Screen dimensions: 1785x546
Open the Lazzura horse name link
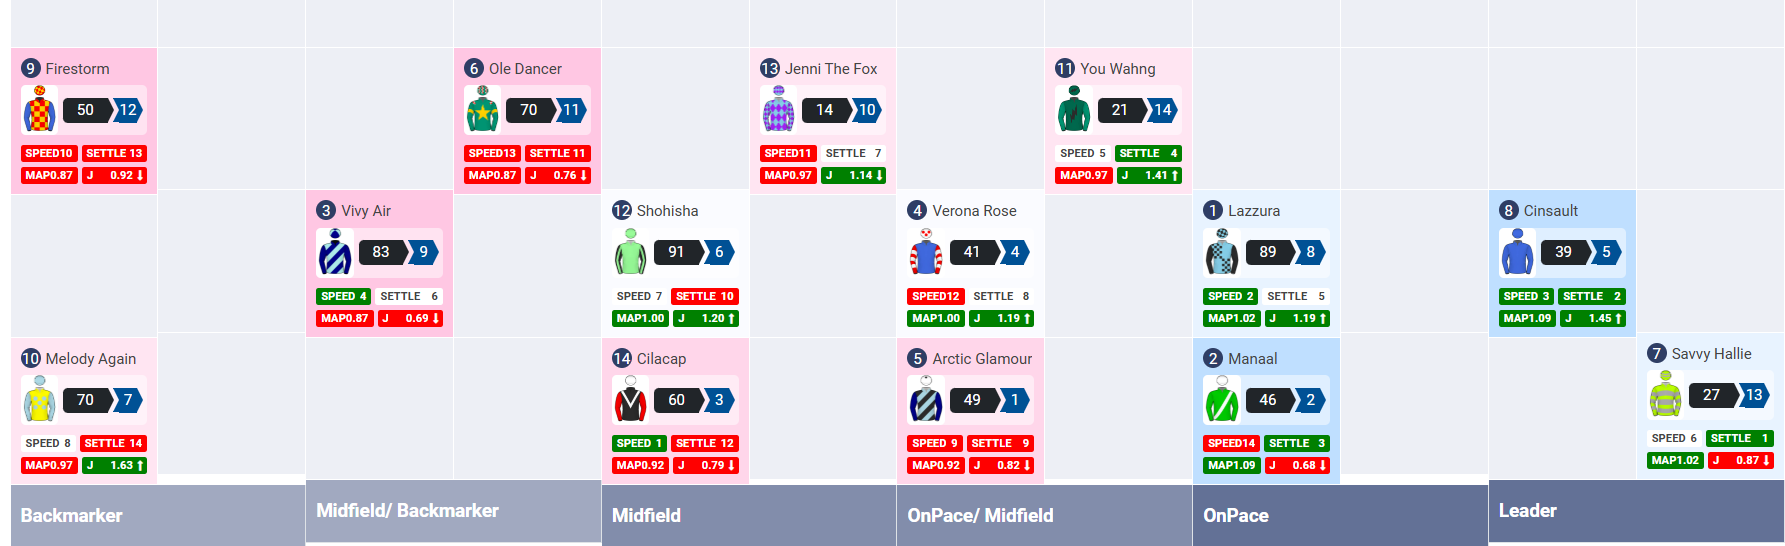(1253, 211)
